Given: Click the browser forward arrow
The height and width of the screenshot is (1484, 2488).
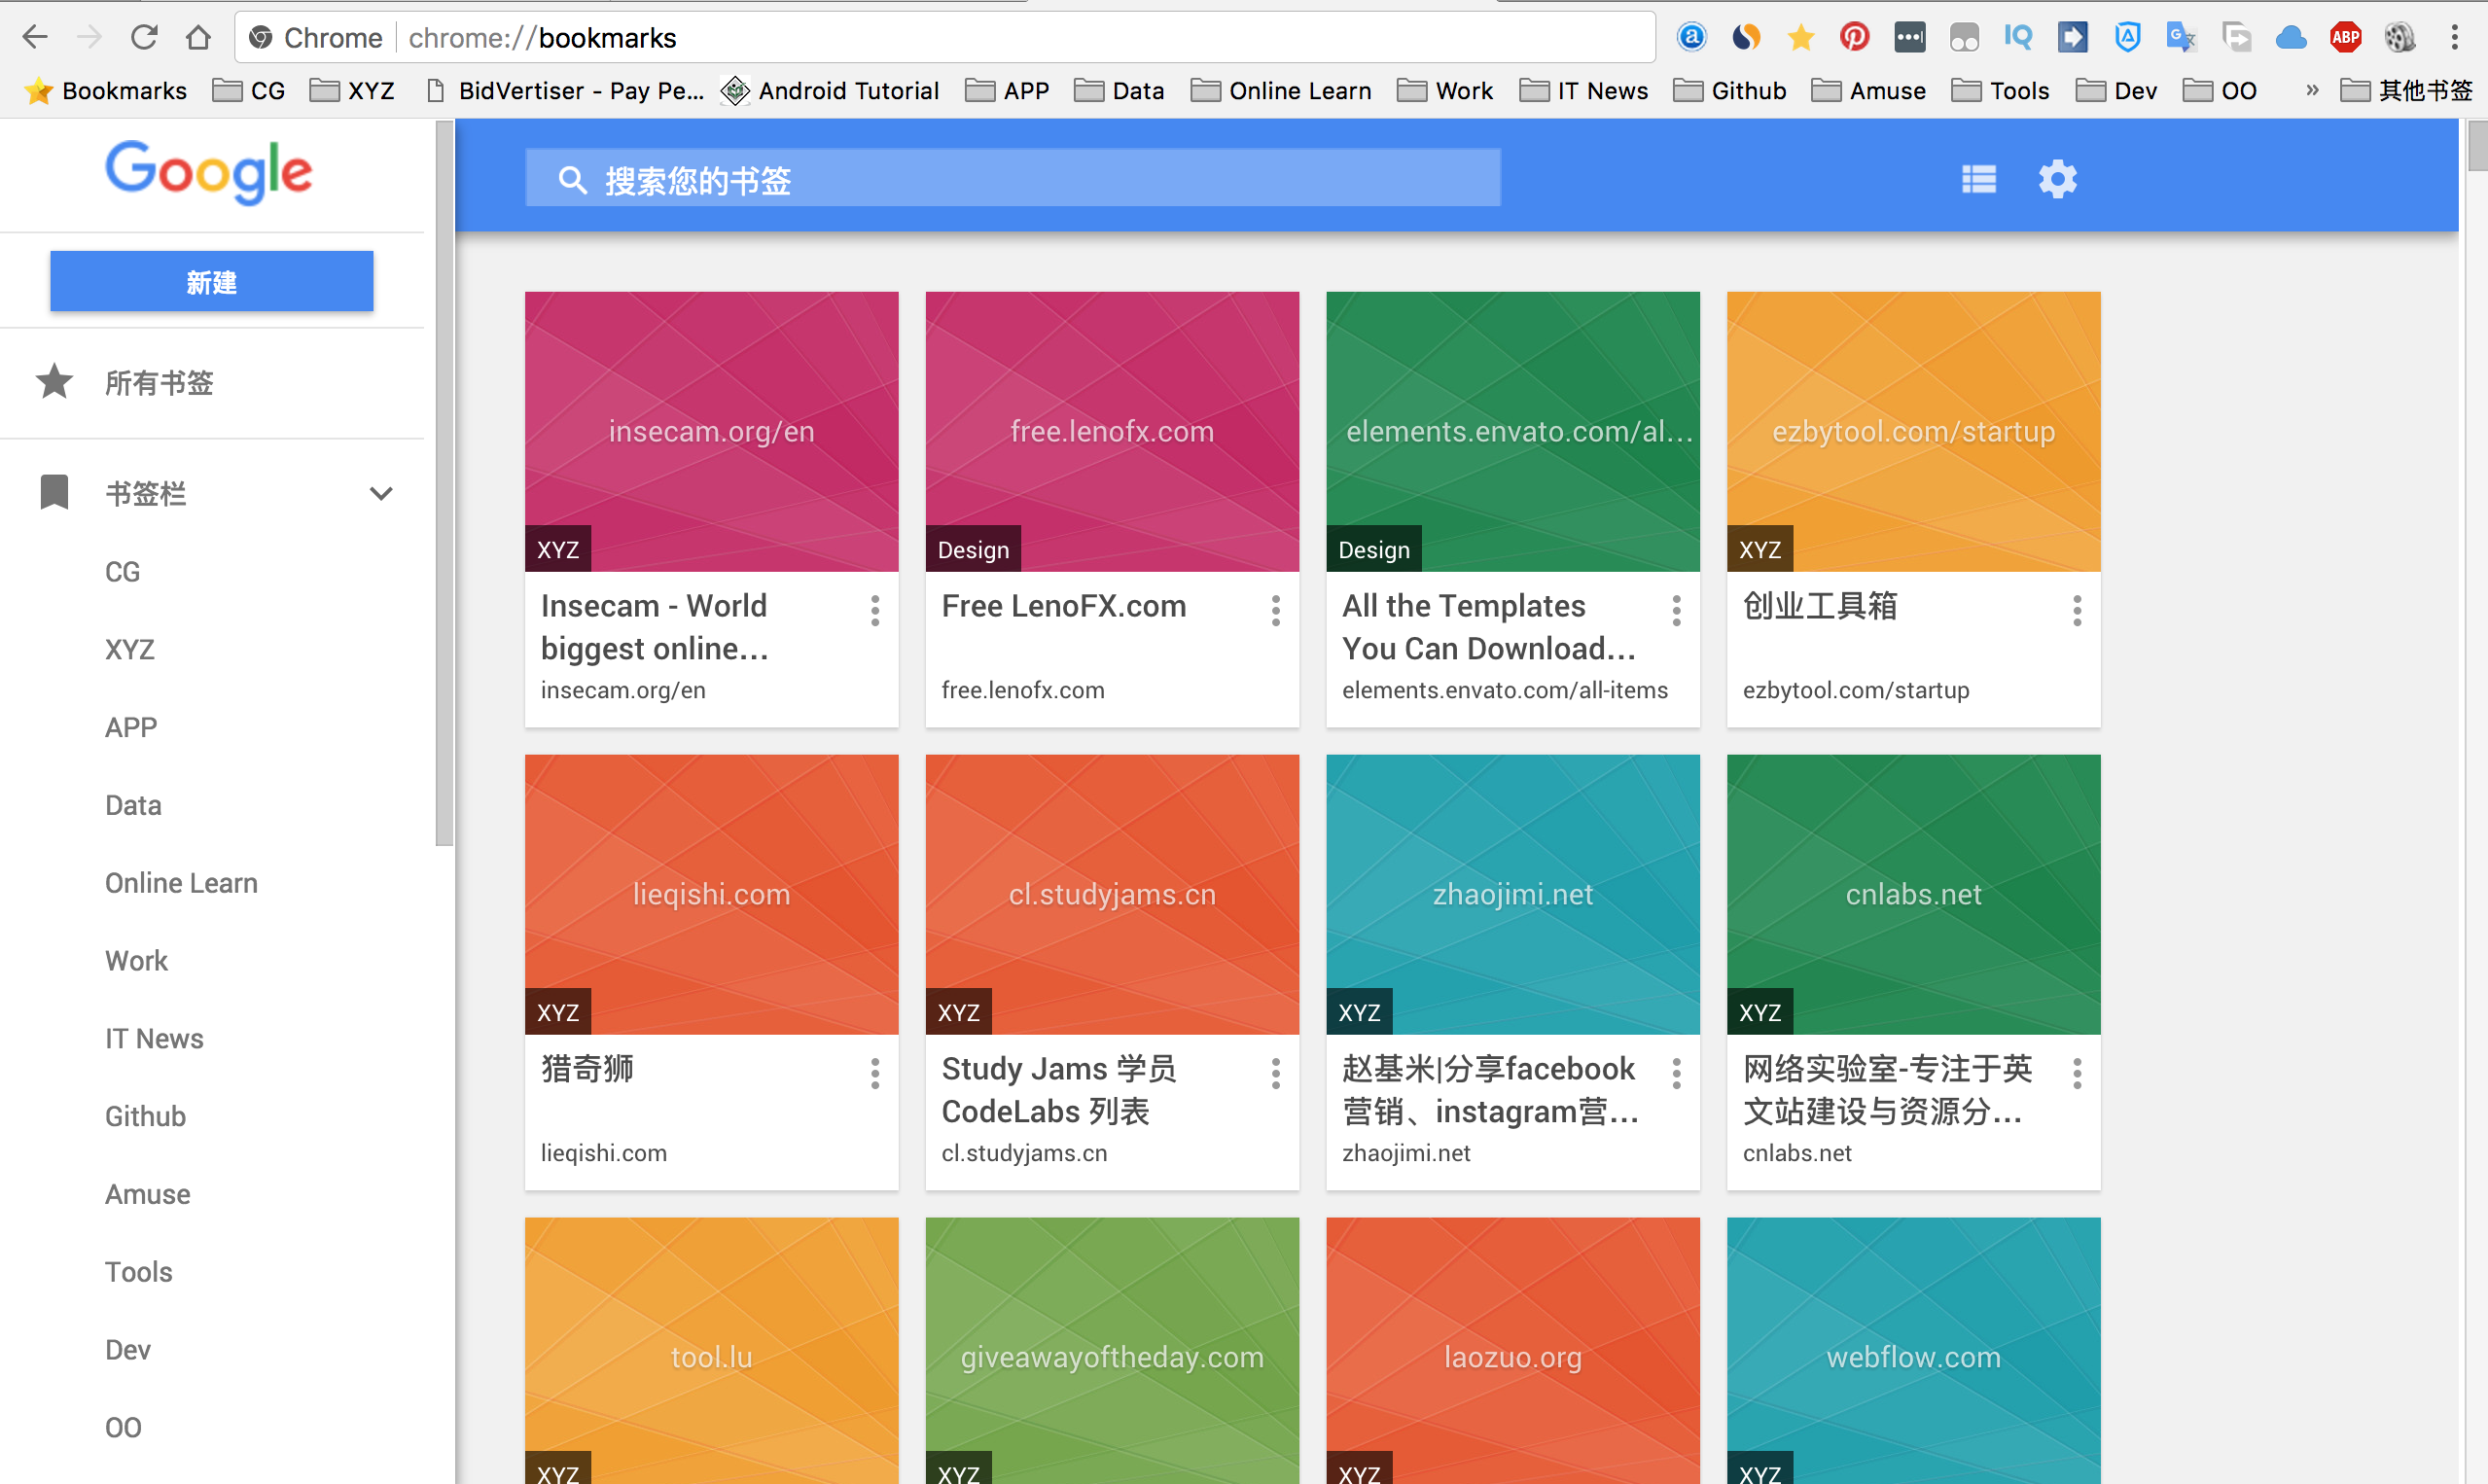Looking at the screenshot, I should point(90,37).
